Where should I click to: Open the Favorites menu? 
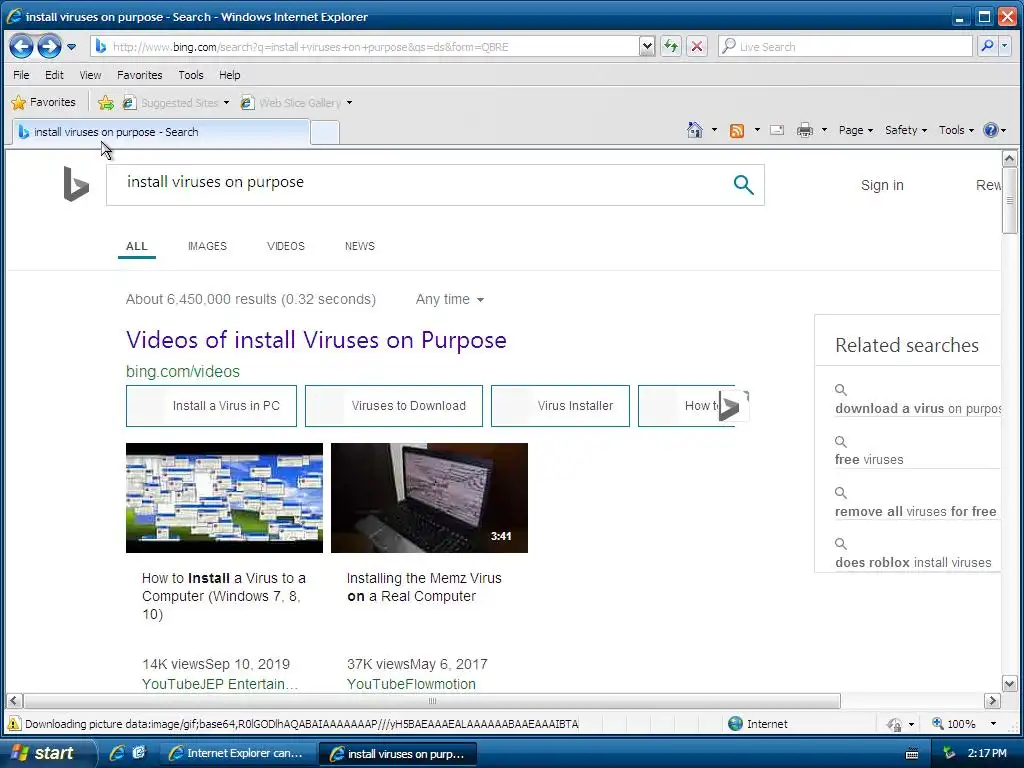140,75
